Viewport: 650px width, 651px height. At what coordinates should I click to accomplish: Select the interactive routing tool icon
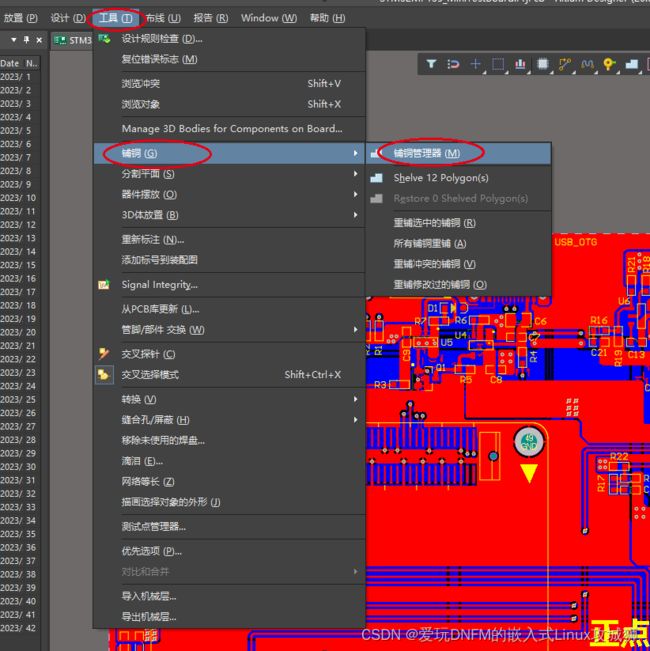pyautogui.click(x=564, y=64)
